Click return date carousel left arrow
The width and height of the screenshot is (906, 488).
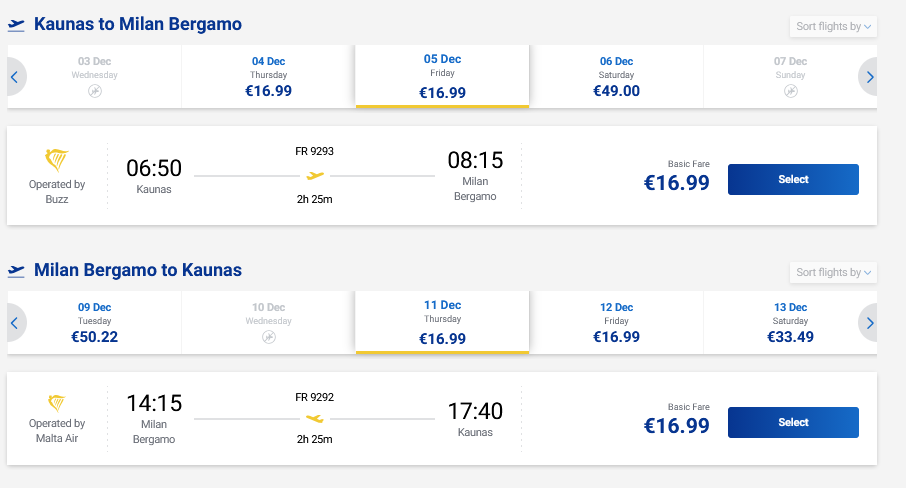click(15, 322)
